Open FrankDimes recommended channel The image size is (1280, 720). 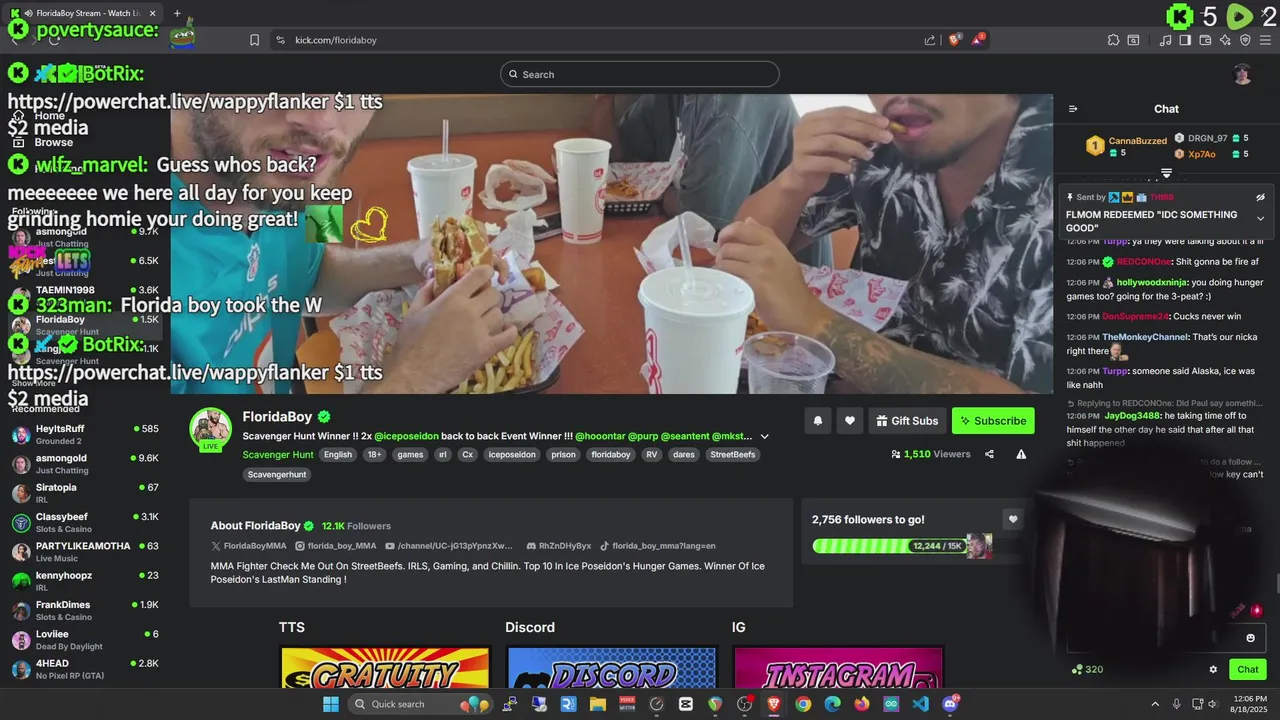click(x=85, y=611)
